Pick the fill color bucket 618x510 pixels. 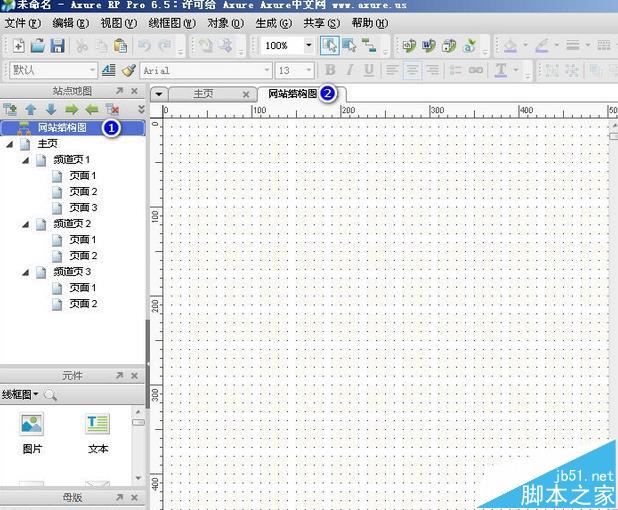tap(511, 45)
